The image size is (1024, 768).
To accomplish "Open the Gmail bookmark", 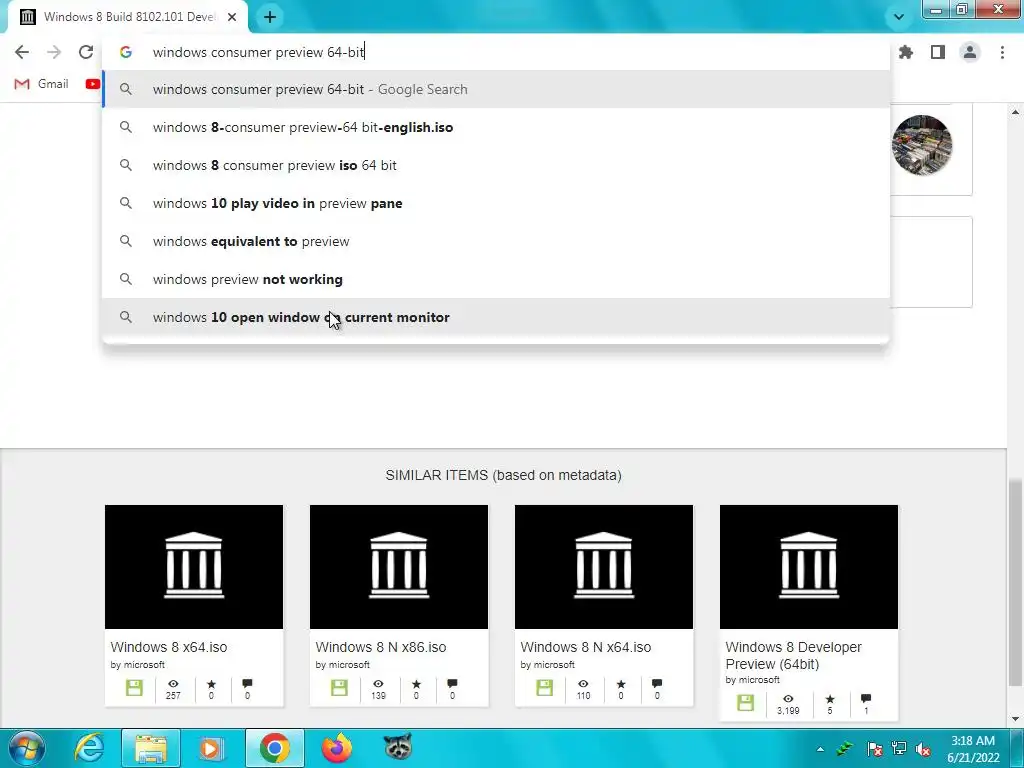I will coord(42,84).
